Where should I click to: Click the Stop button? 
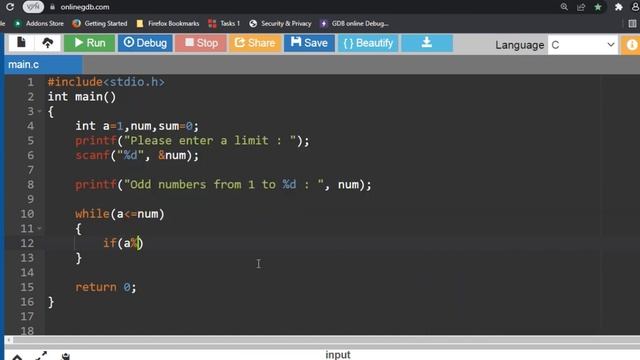[x=201, y=43]
